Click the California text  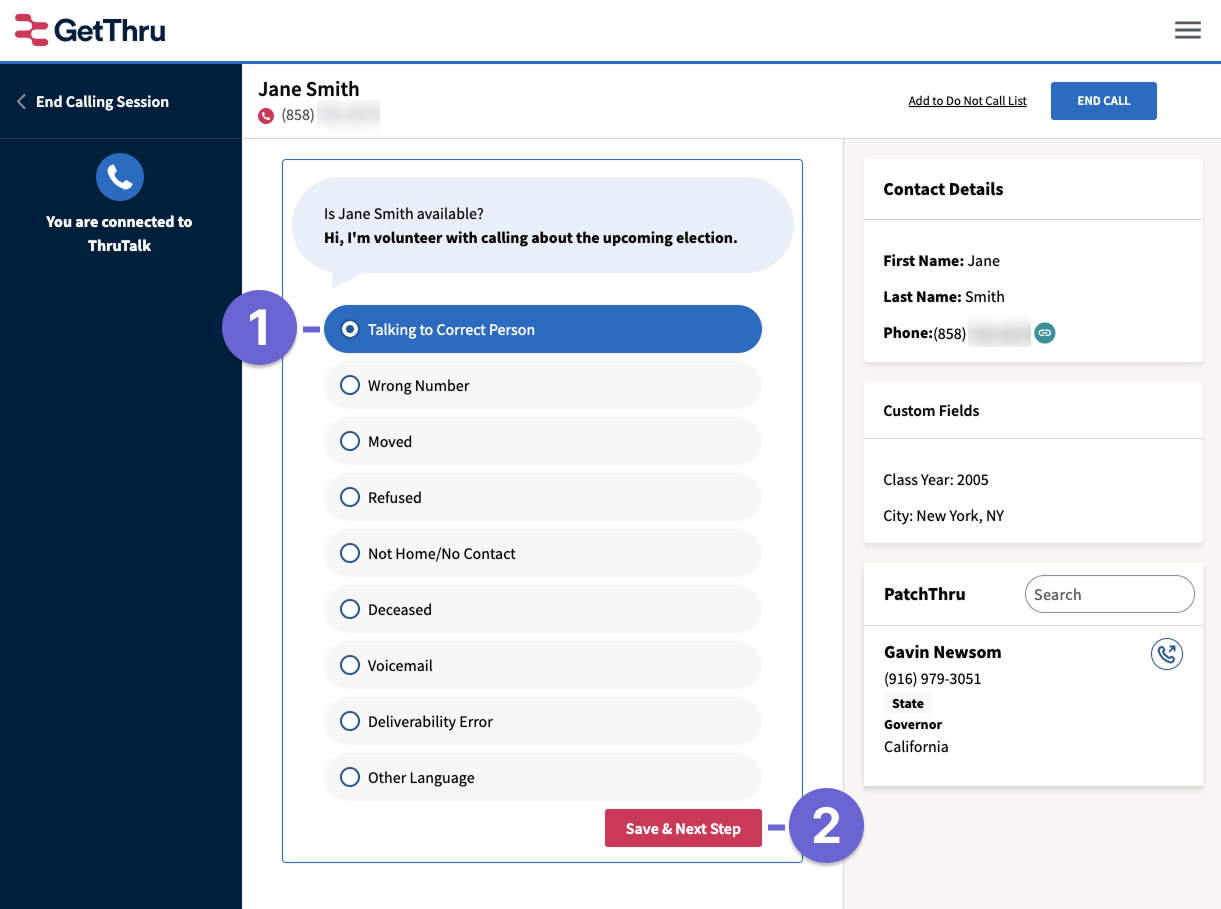[x=916, y=747]
